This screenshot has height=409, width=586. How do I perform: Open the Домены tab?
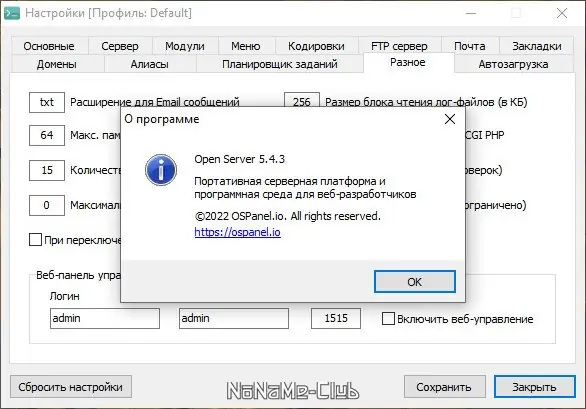pos(57,64)
